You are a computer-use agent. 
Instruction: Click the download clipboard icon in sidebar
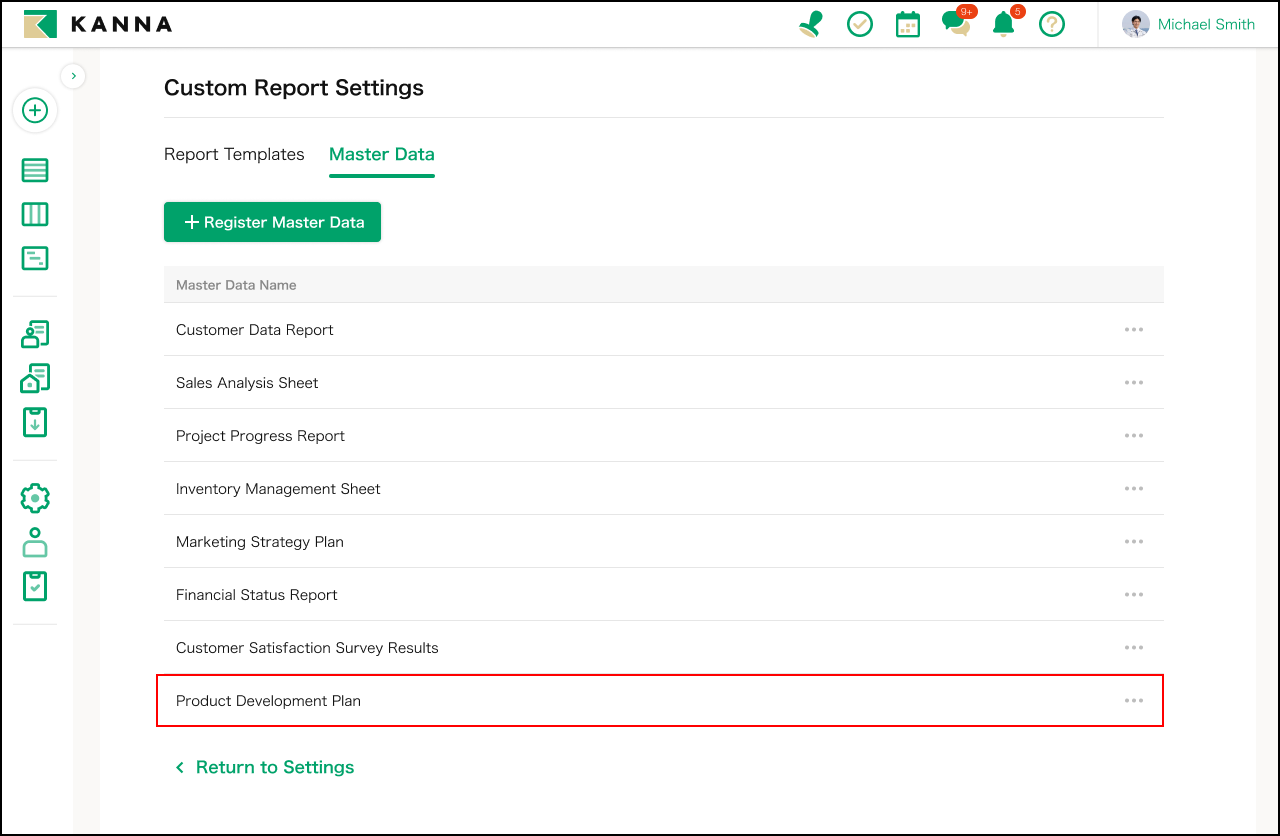35,422
